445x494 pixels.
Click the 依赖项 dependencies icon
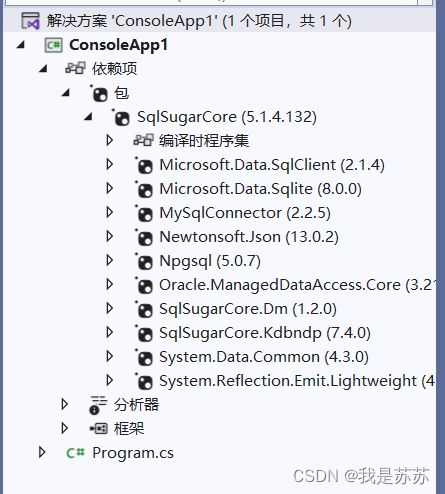[75, 68]
